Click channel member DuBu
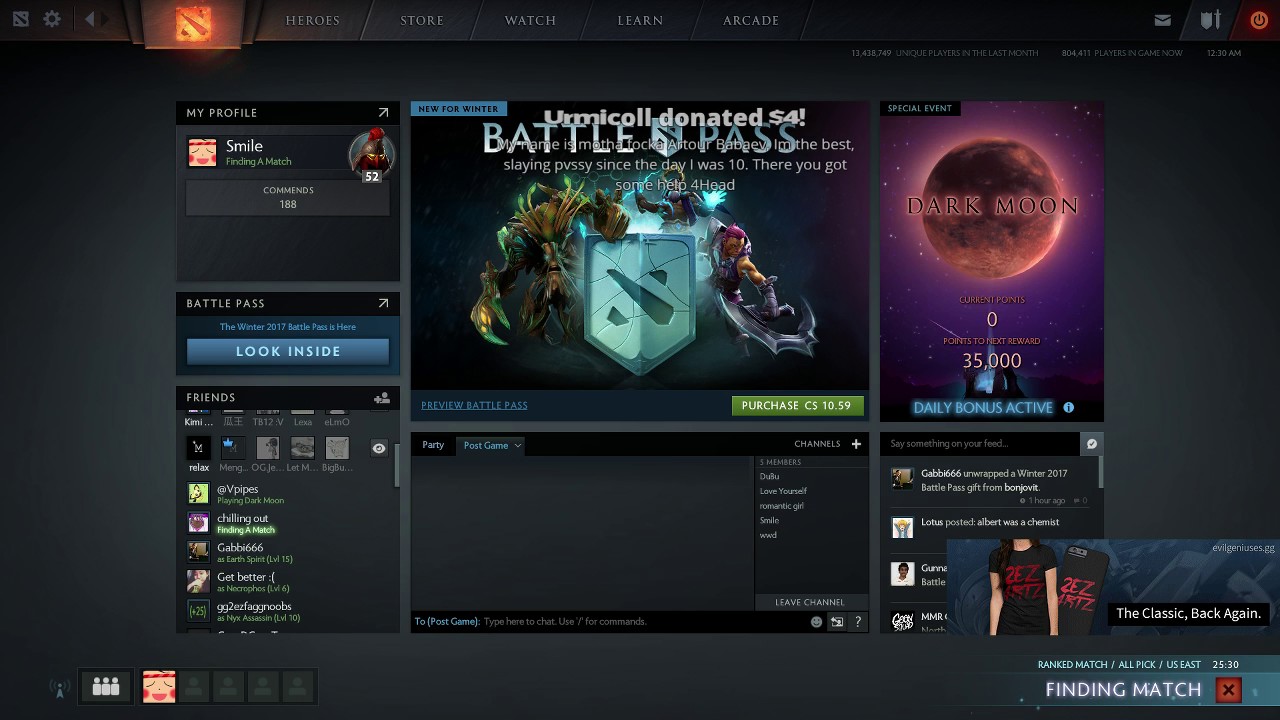 769,476
